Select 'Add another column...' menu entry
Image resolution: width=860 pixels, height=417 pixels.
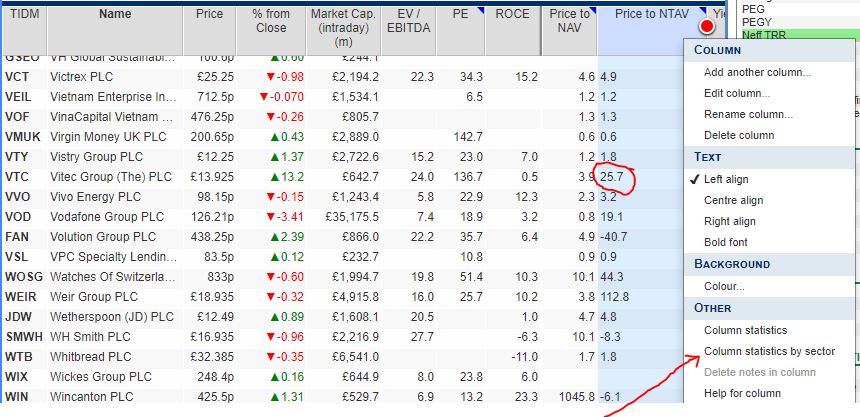click(757, 72)
